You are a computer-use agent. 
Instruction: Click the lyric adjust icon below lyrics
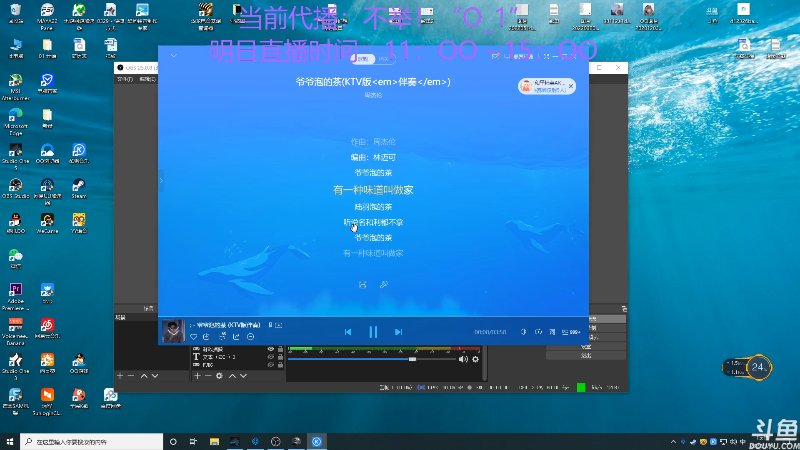tap(362, 285)
